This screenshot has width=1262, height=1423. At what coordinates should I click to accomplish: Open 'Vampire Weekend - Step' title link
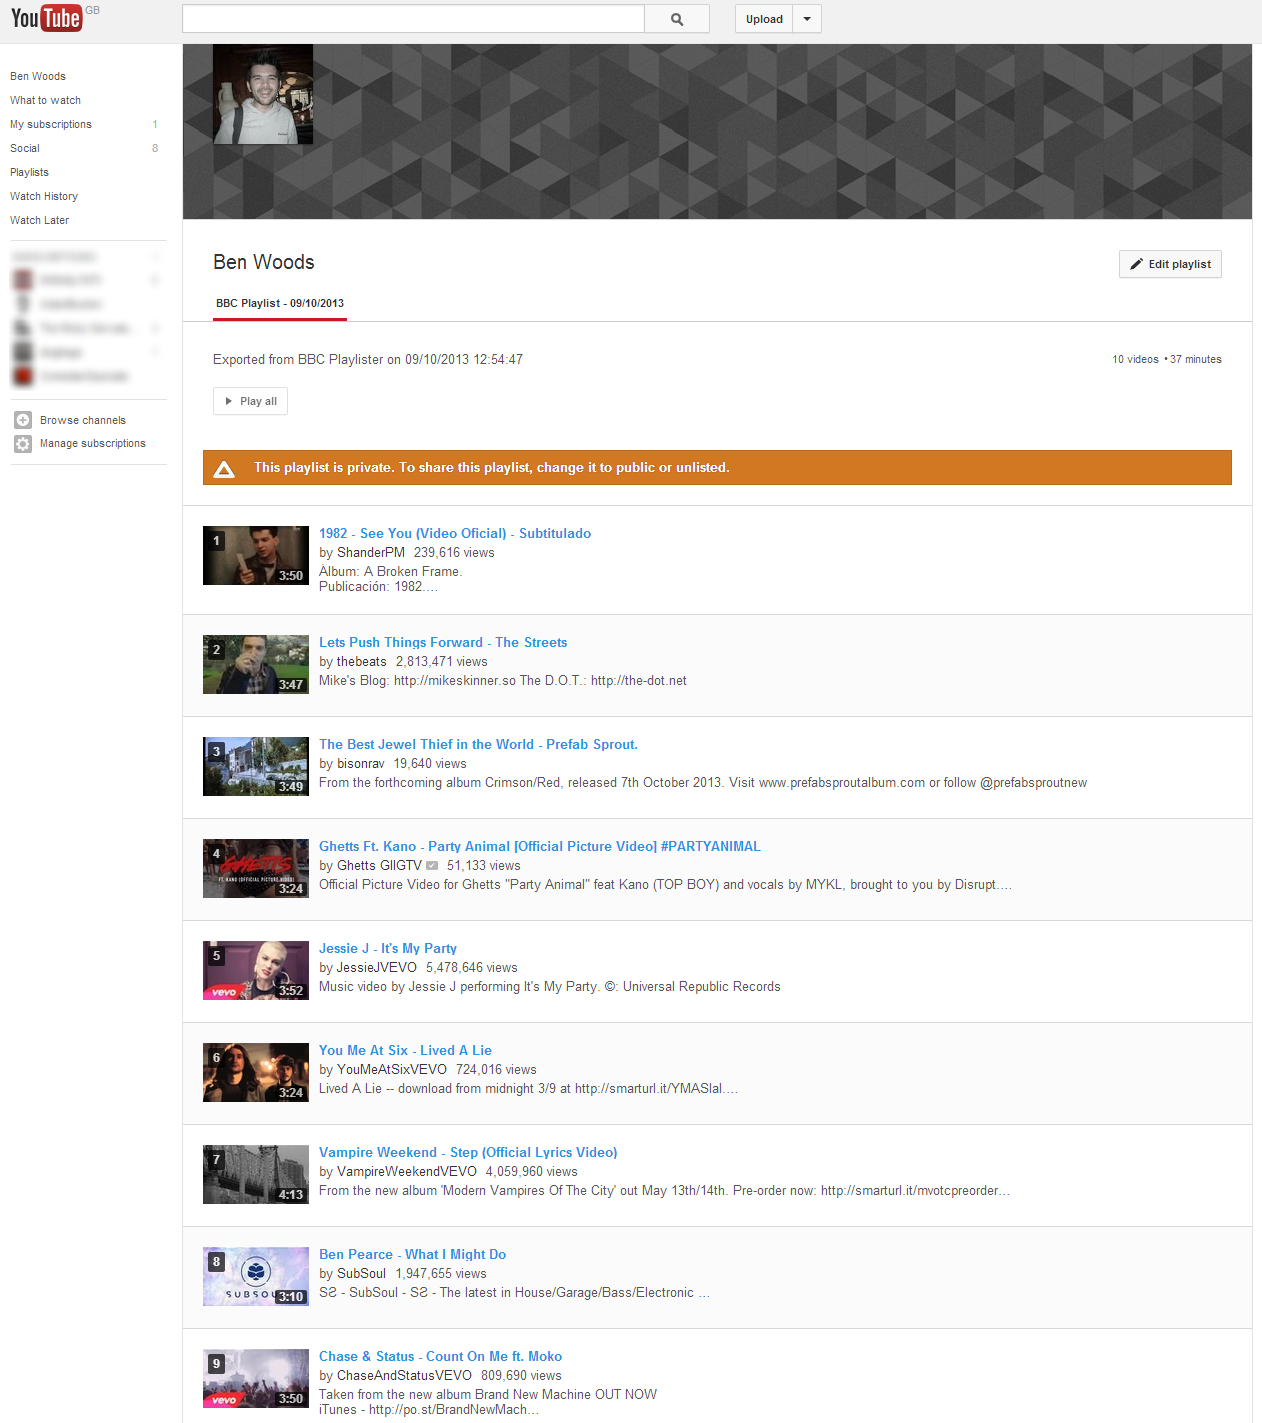pos(468,1152)
